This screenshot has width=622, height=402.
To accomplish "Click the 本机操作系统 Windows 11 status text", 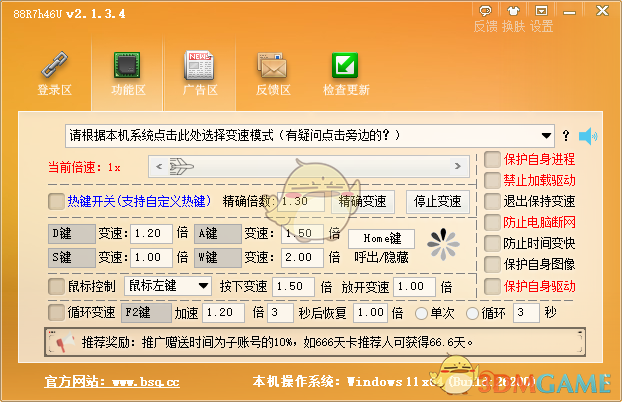I will tap(394, 382).
